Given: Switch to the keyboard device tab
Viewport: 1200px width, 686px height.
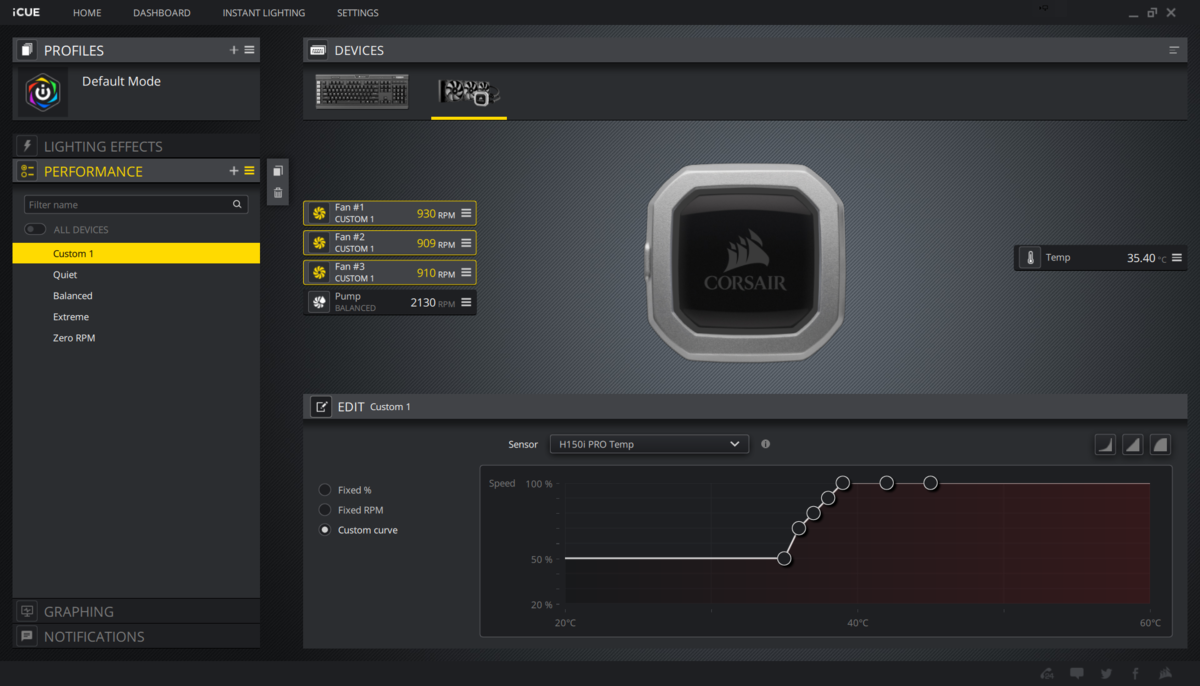Looking at the screenshot, I should coord(362,92).
